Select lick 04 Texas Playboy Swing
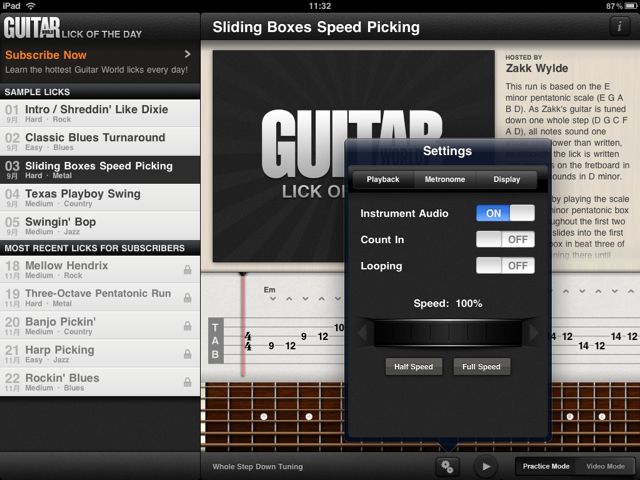Viewport: 640px width, 480px height. point(100,198)
